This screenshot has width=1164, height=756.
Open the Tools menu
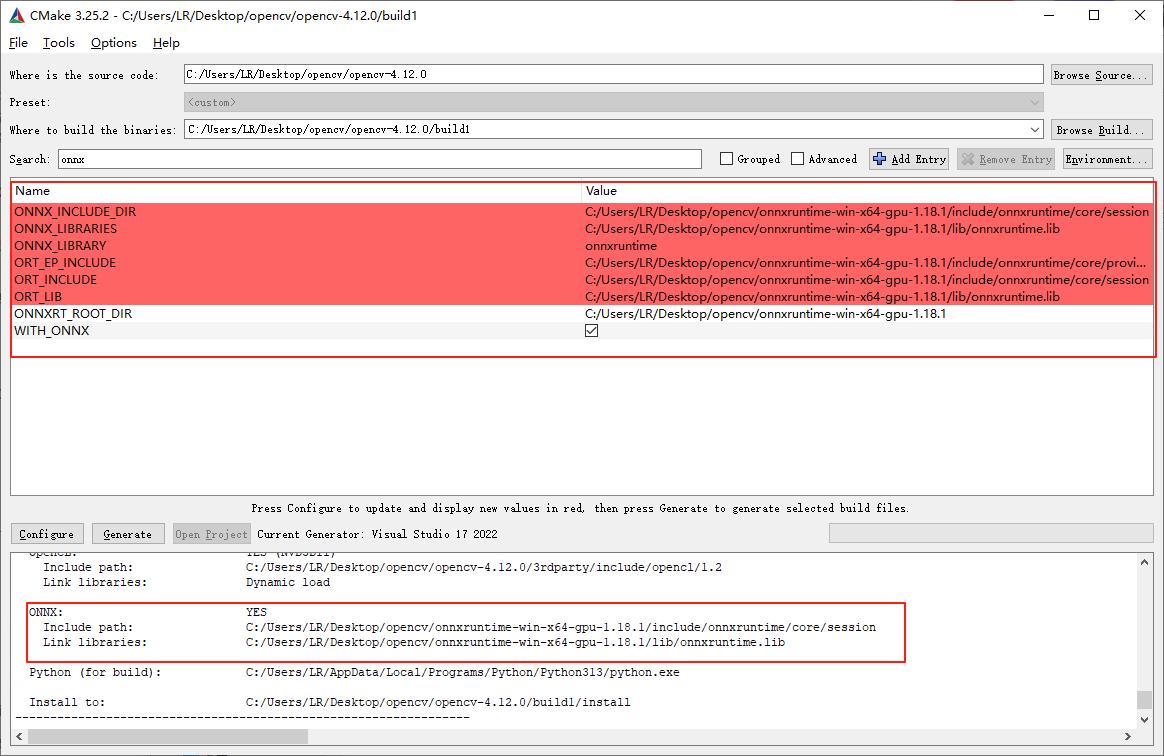tap(57, 43)
